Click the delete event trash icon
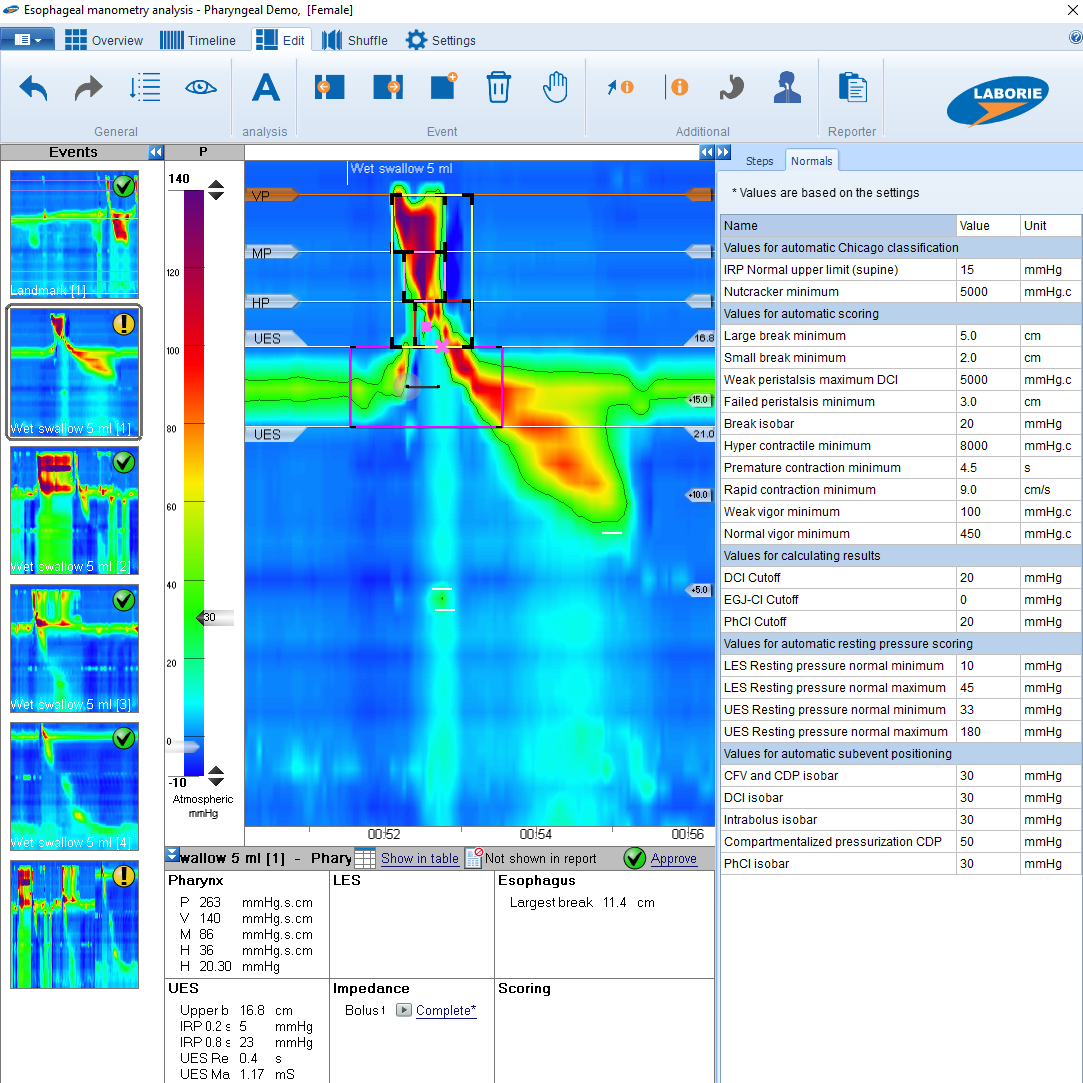The width and height of the screenshot is (1083, 1083). pyautogui.click(x=498, y=88)
